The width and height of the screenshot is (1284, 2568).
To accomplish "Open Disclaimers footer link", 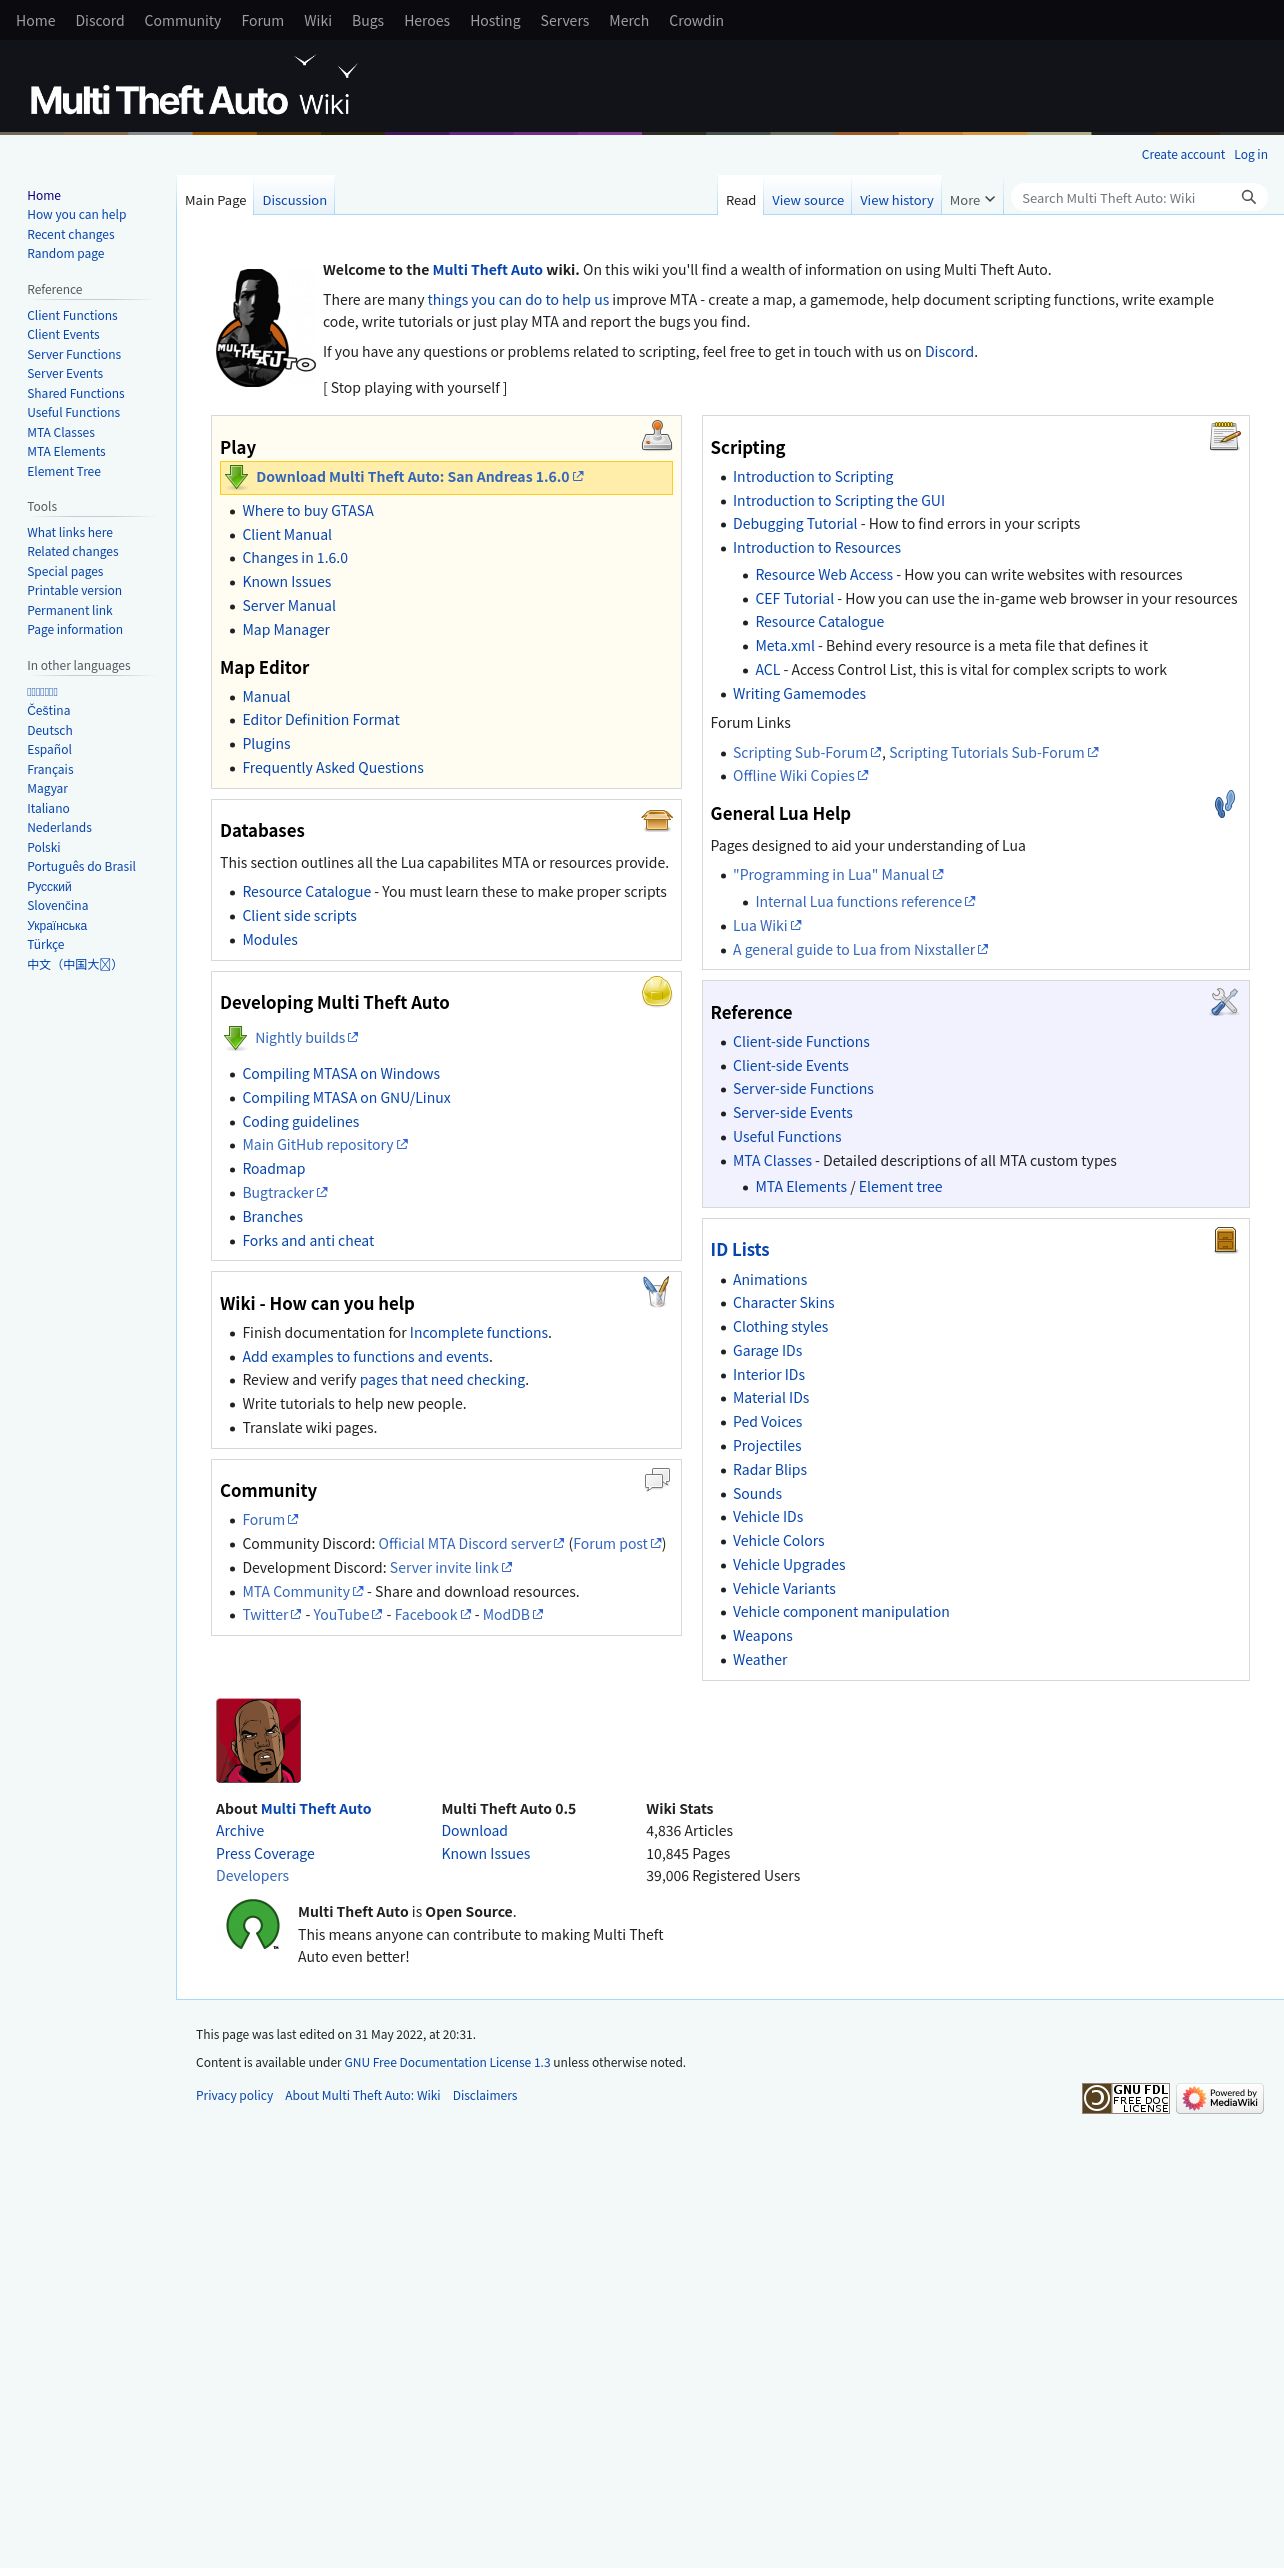I will pyautogui.click(x=484, y=2095).
